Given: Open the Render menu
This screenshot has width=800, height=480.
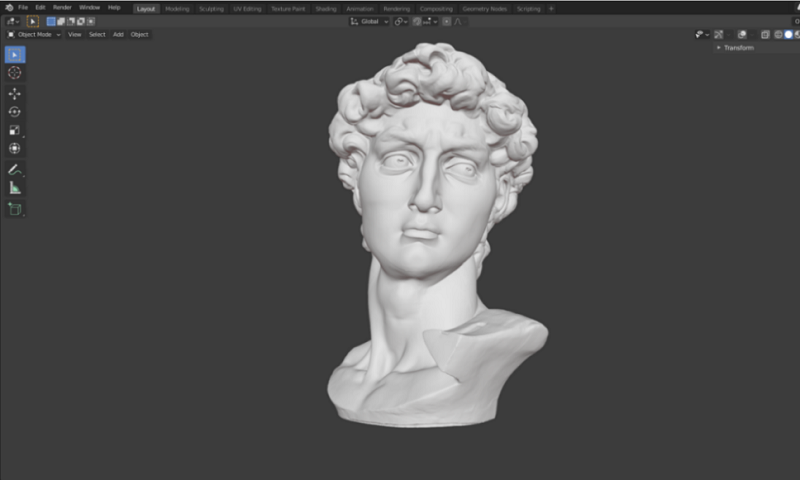Looking at the screenshot, I should [62, 8].
